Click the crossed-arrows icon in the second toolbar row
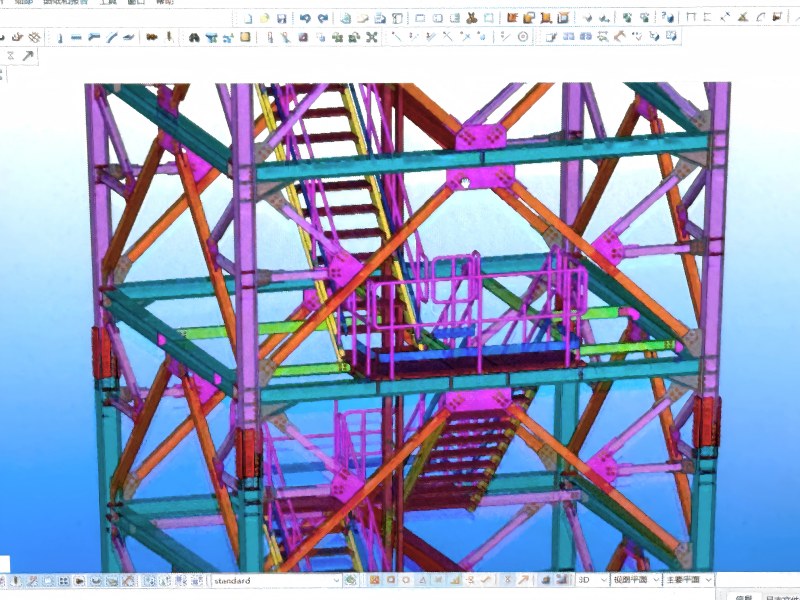This screenshot has height=600, width=800. pyautogui.click(x=372, y=38)
